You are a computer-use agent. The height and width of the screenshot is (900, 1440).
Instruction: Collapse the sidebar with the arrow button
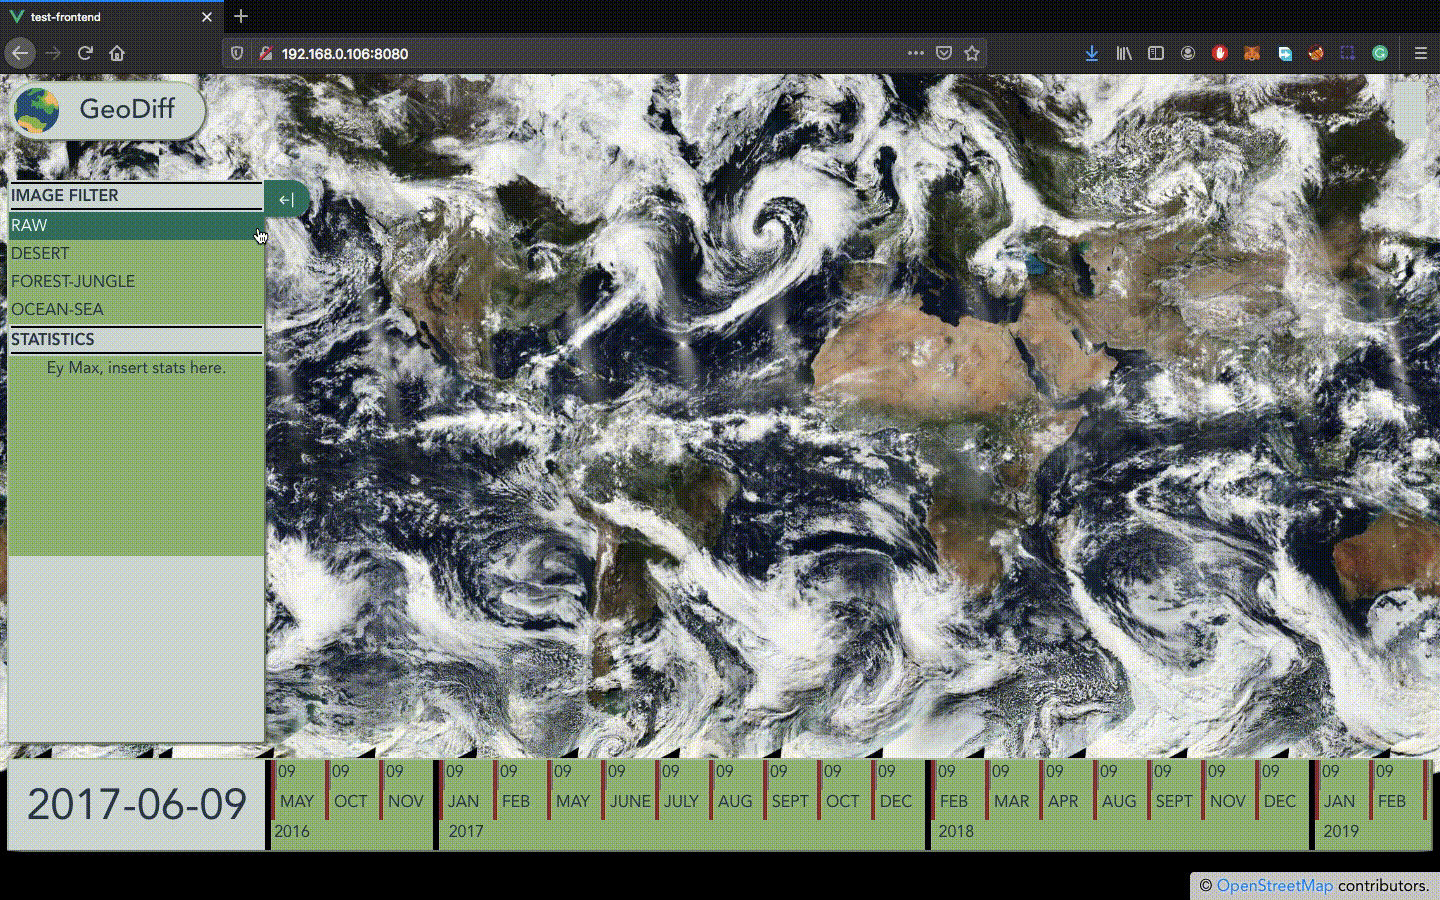[286, 200]
